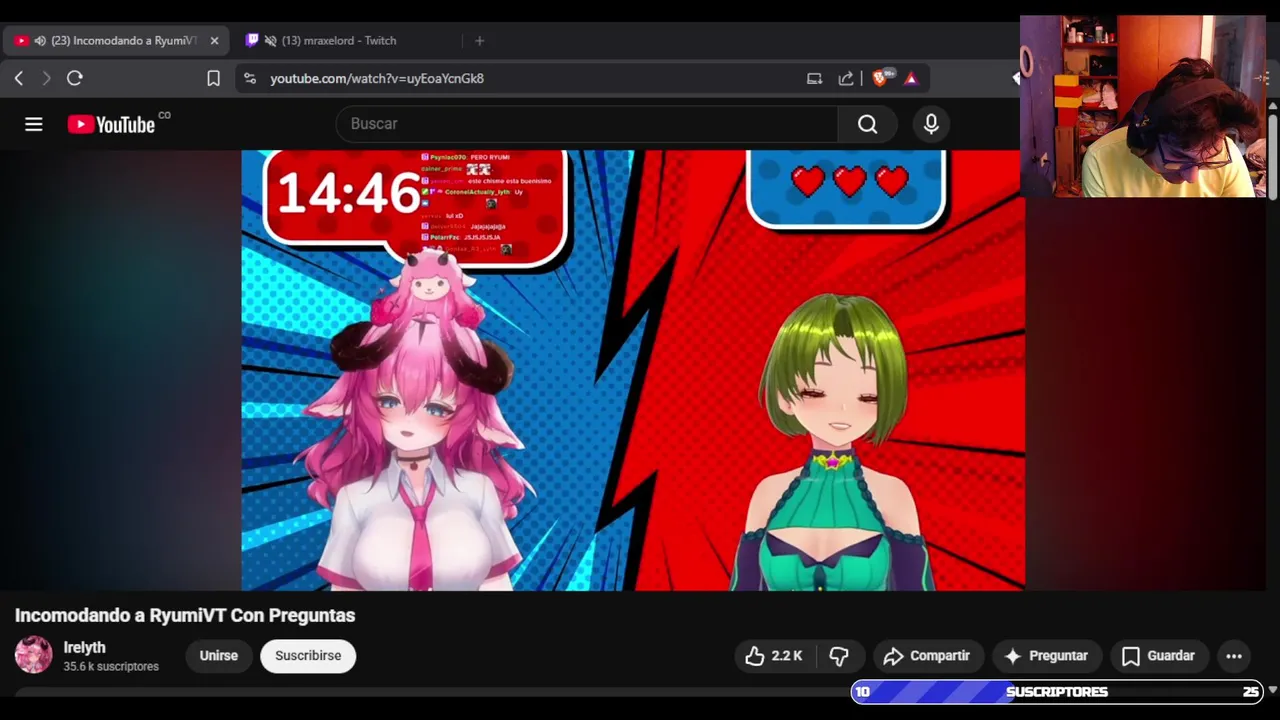The image size is (1280, 720).
Task: Save video with the Guardar button
Action: [x=1158, y=656]
